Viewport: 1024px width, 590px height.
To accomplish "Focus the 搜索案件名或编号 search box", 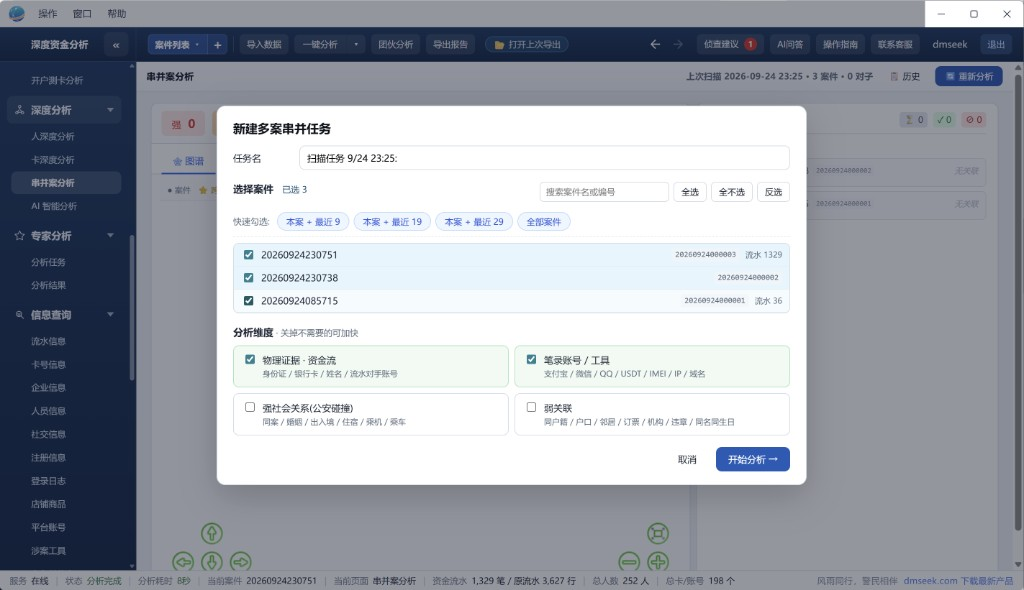I will coord(604,192).
